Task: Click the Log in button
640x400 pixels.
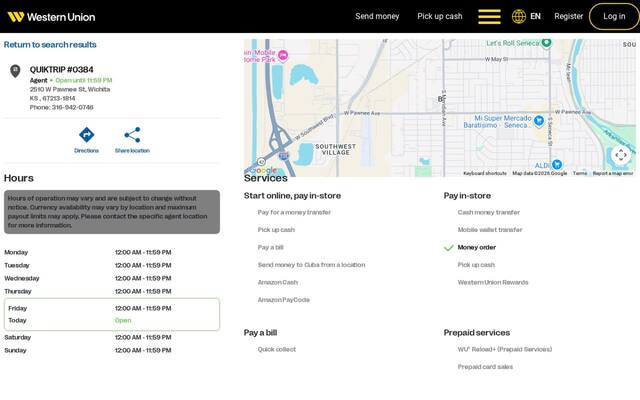Action: 614,16
